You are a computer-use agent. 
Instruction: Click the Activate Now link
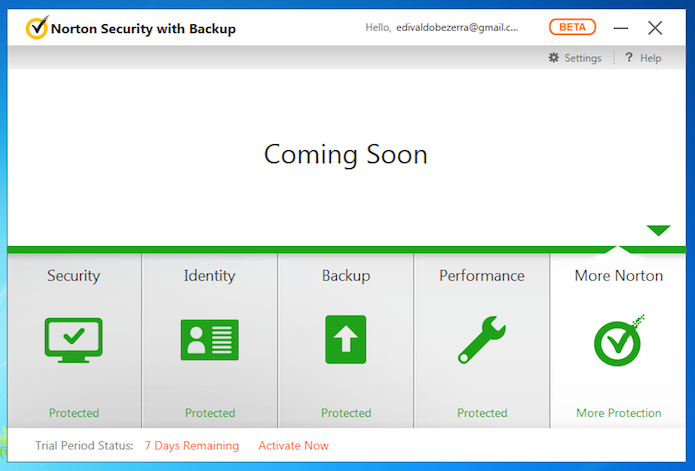pyautogui.click(x=293, y=445)
